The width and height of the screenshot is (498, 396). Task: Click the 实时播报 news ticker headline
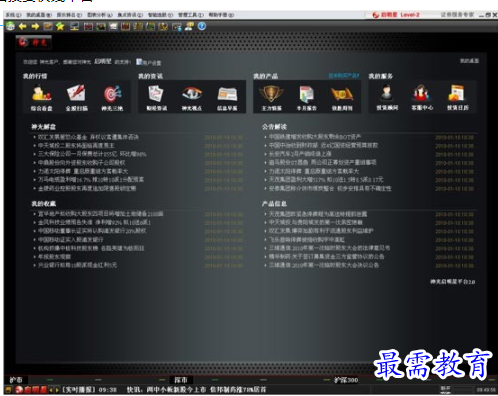coord(196,389)
